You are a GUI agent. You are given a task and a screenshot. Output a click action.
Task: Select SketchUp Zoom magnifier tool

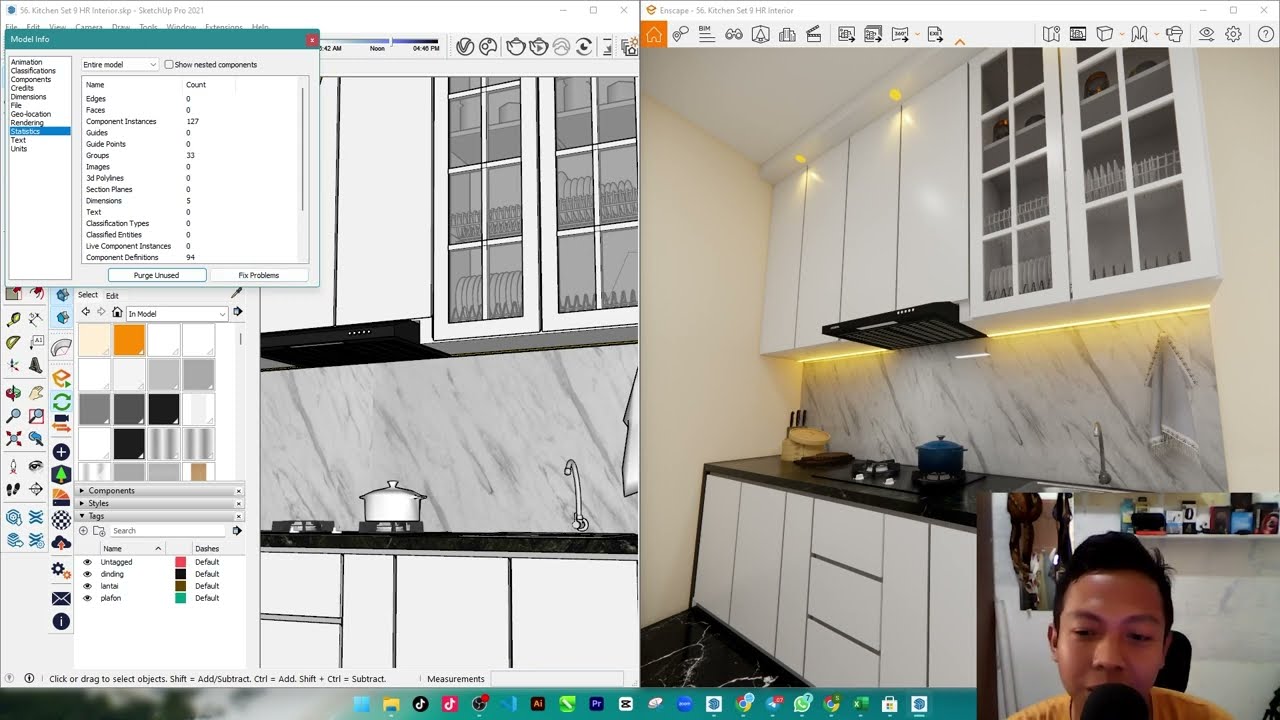pos(13,416)
